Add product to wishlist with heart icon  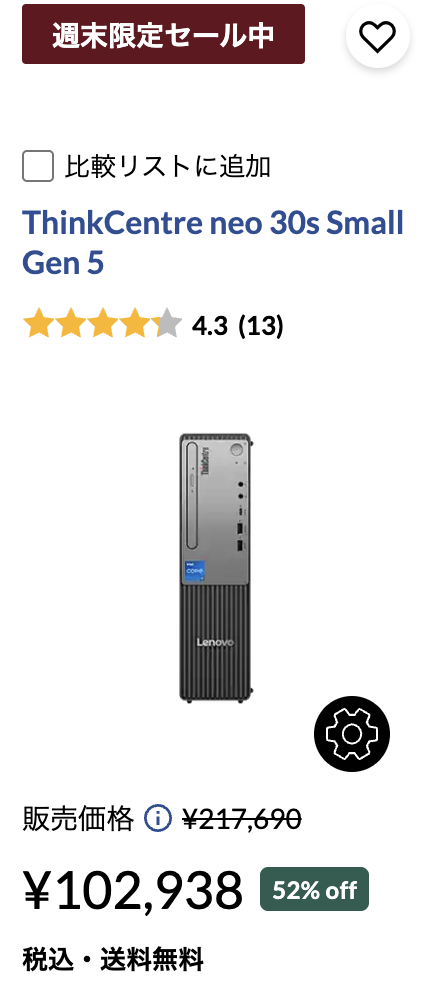pos(378,36)
